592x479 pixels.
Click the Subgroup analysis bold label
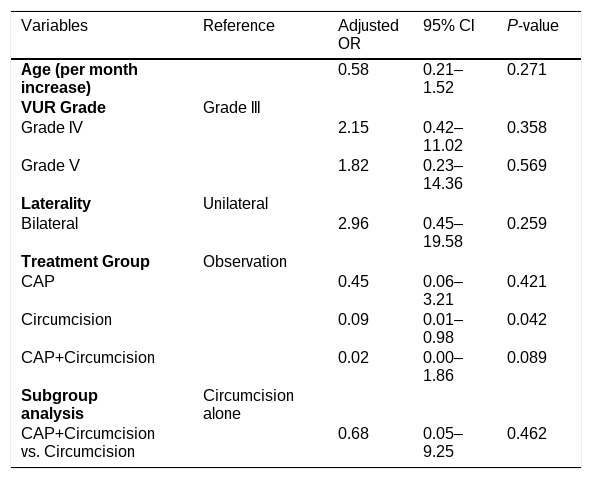pyautogui.click(x=59, y=405)
